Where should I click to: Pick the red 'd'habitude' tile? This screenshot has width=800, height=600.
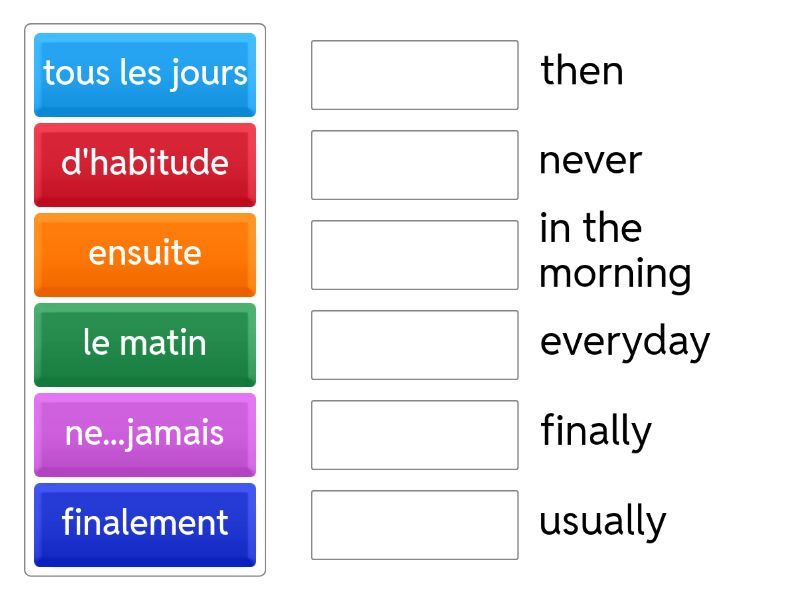[145, 164]
